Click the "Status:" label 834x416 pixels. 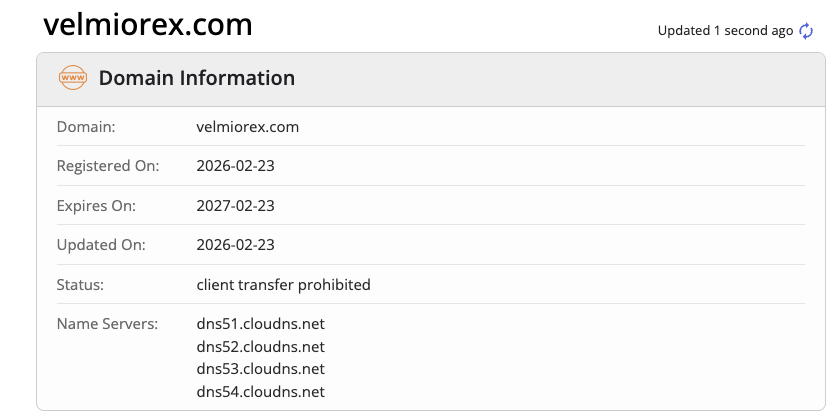coord(80,285)
